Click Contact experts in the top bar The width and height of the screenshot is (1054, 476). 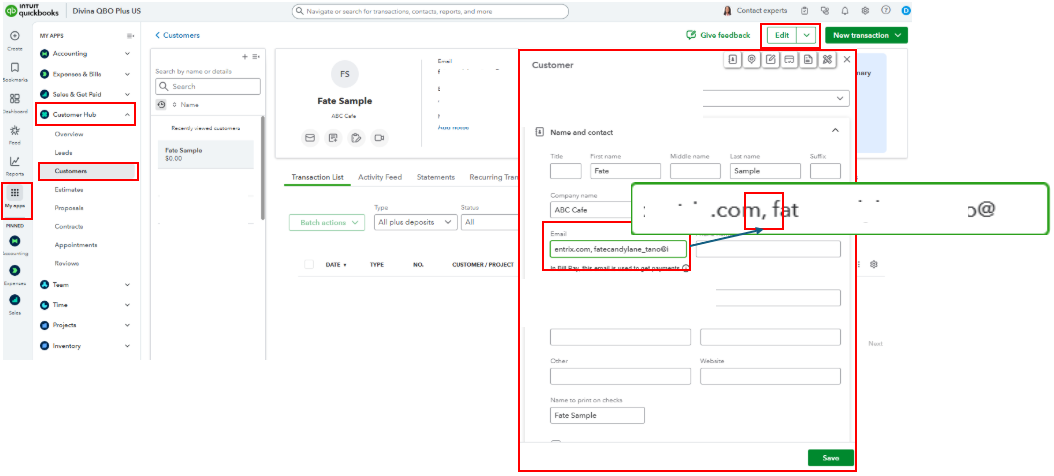click(x=756, y=11)
